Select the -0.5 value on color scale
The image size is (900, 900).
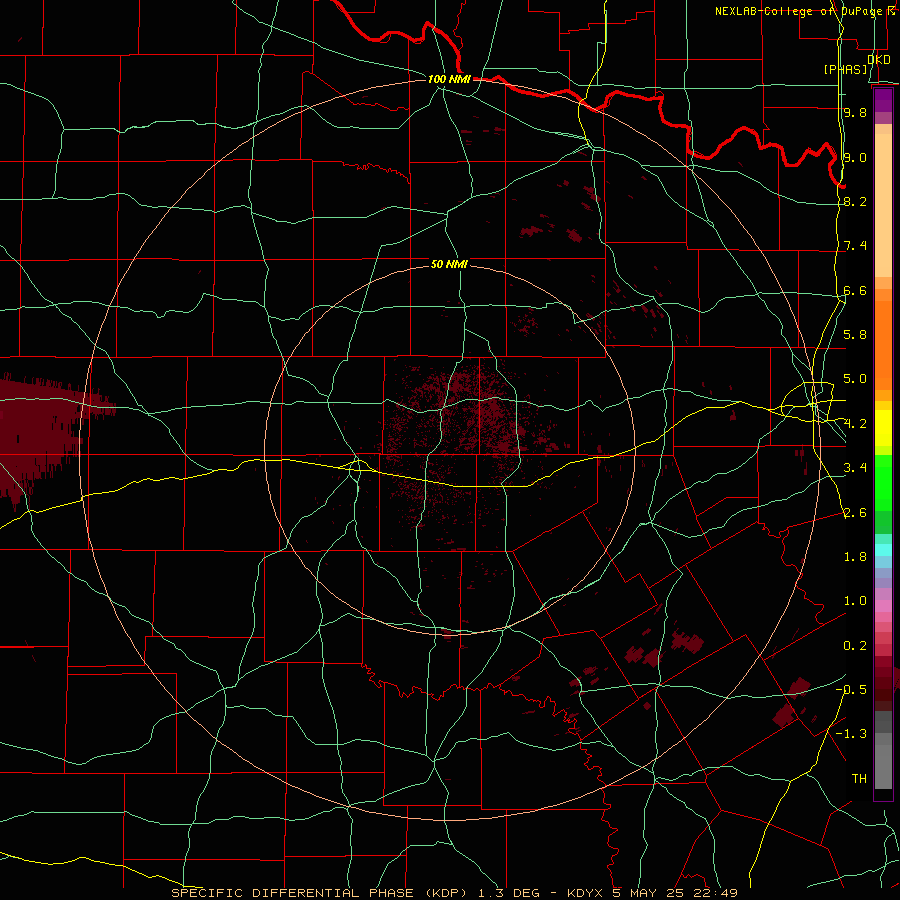(851, 690)
